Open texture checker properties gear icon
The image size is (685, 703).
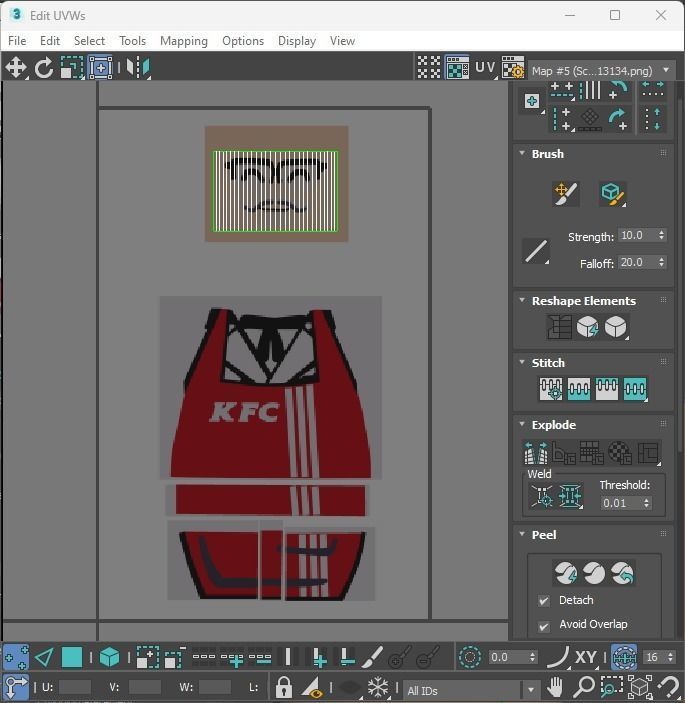[x=512, y=68]
